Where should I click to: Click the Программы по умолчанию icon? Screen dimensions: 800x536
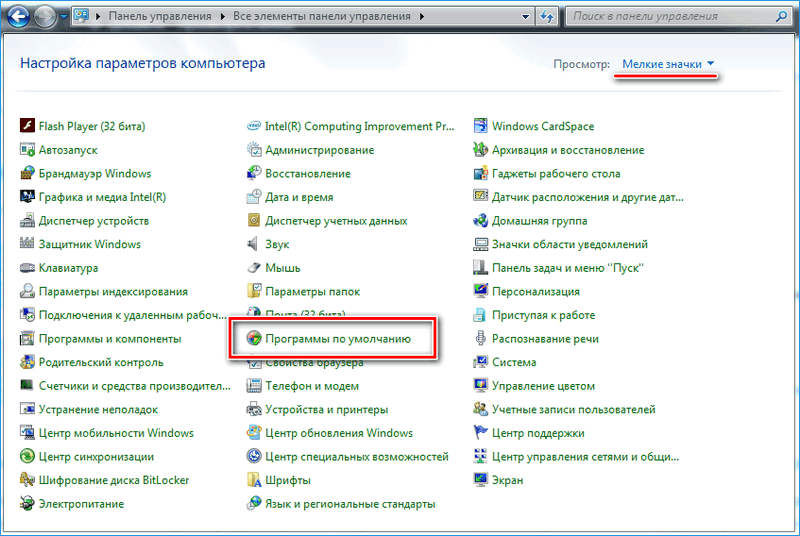pyautogui.click(x=254, y=339)
